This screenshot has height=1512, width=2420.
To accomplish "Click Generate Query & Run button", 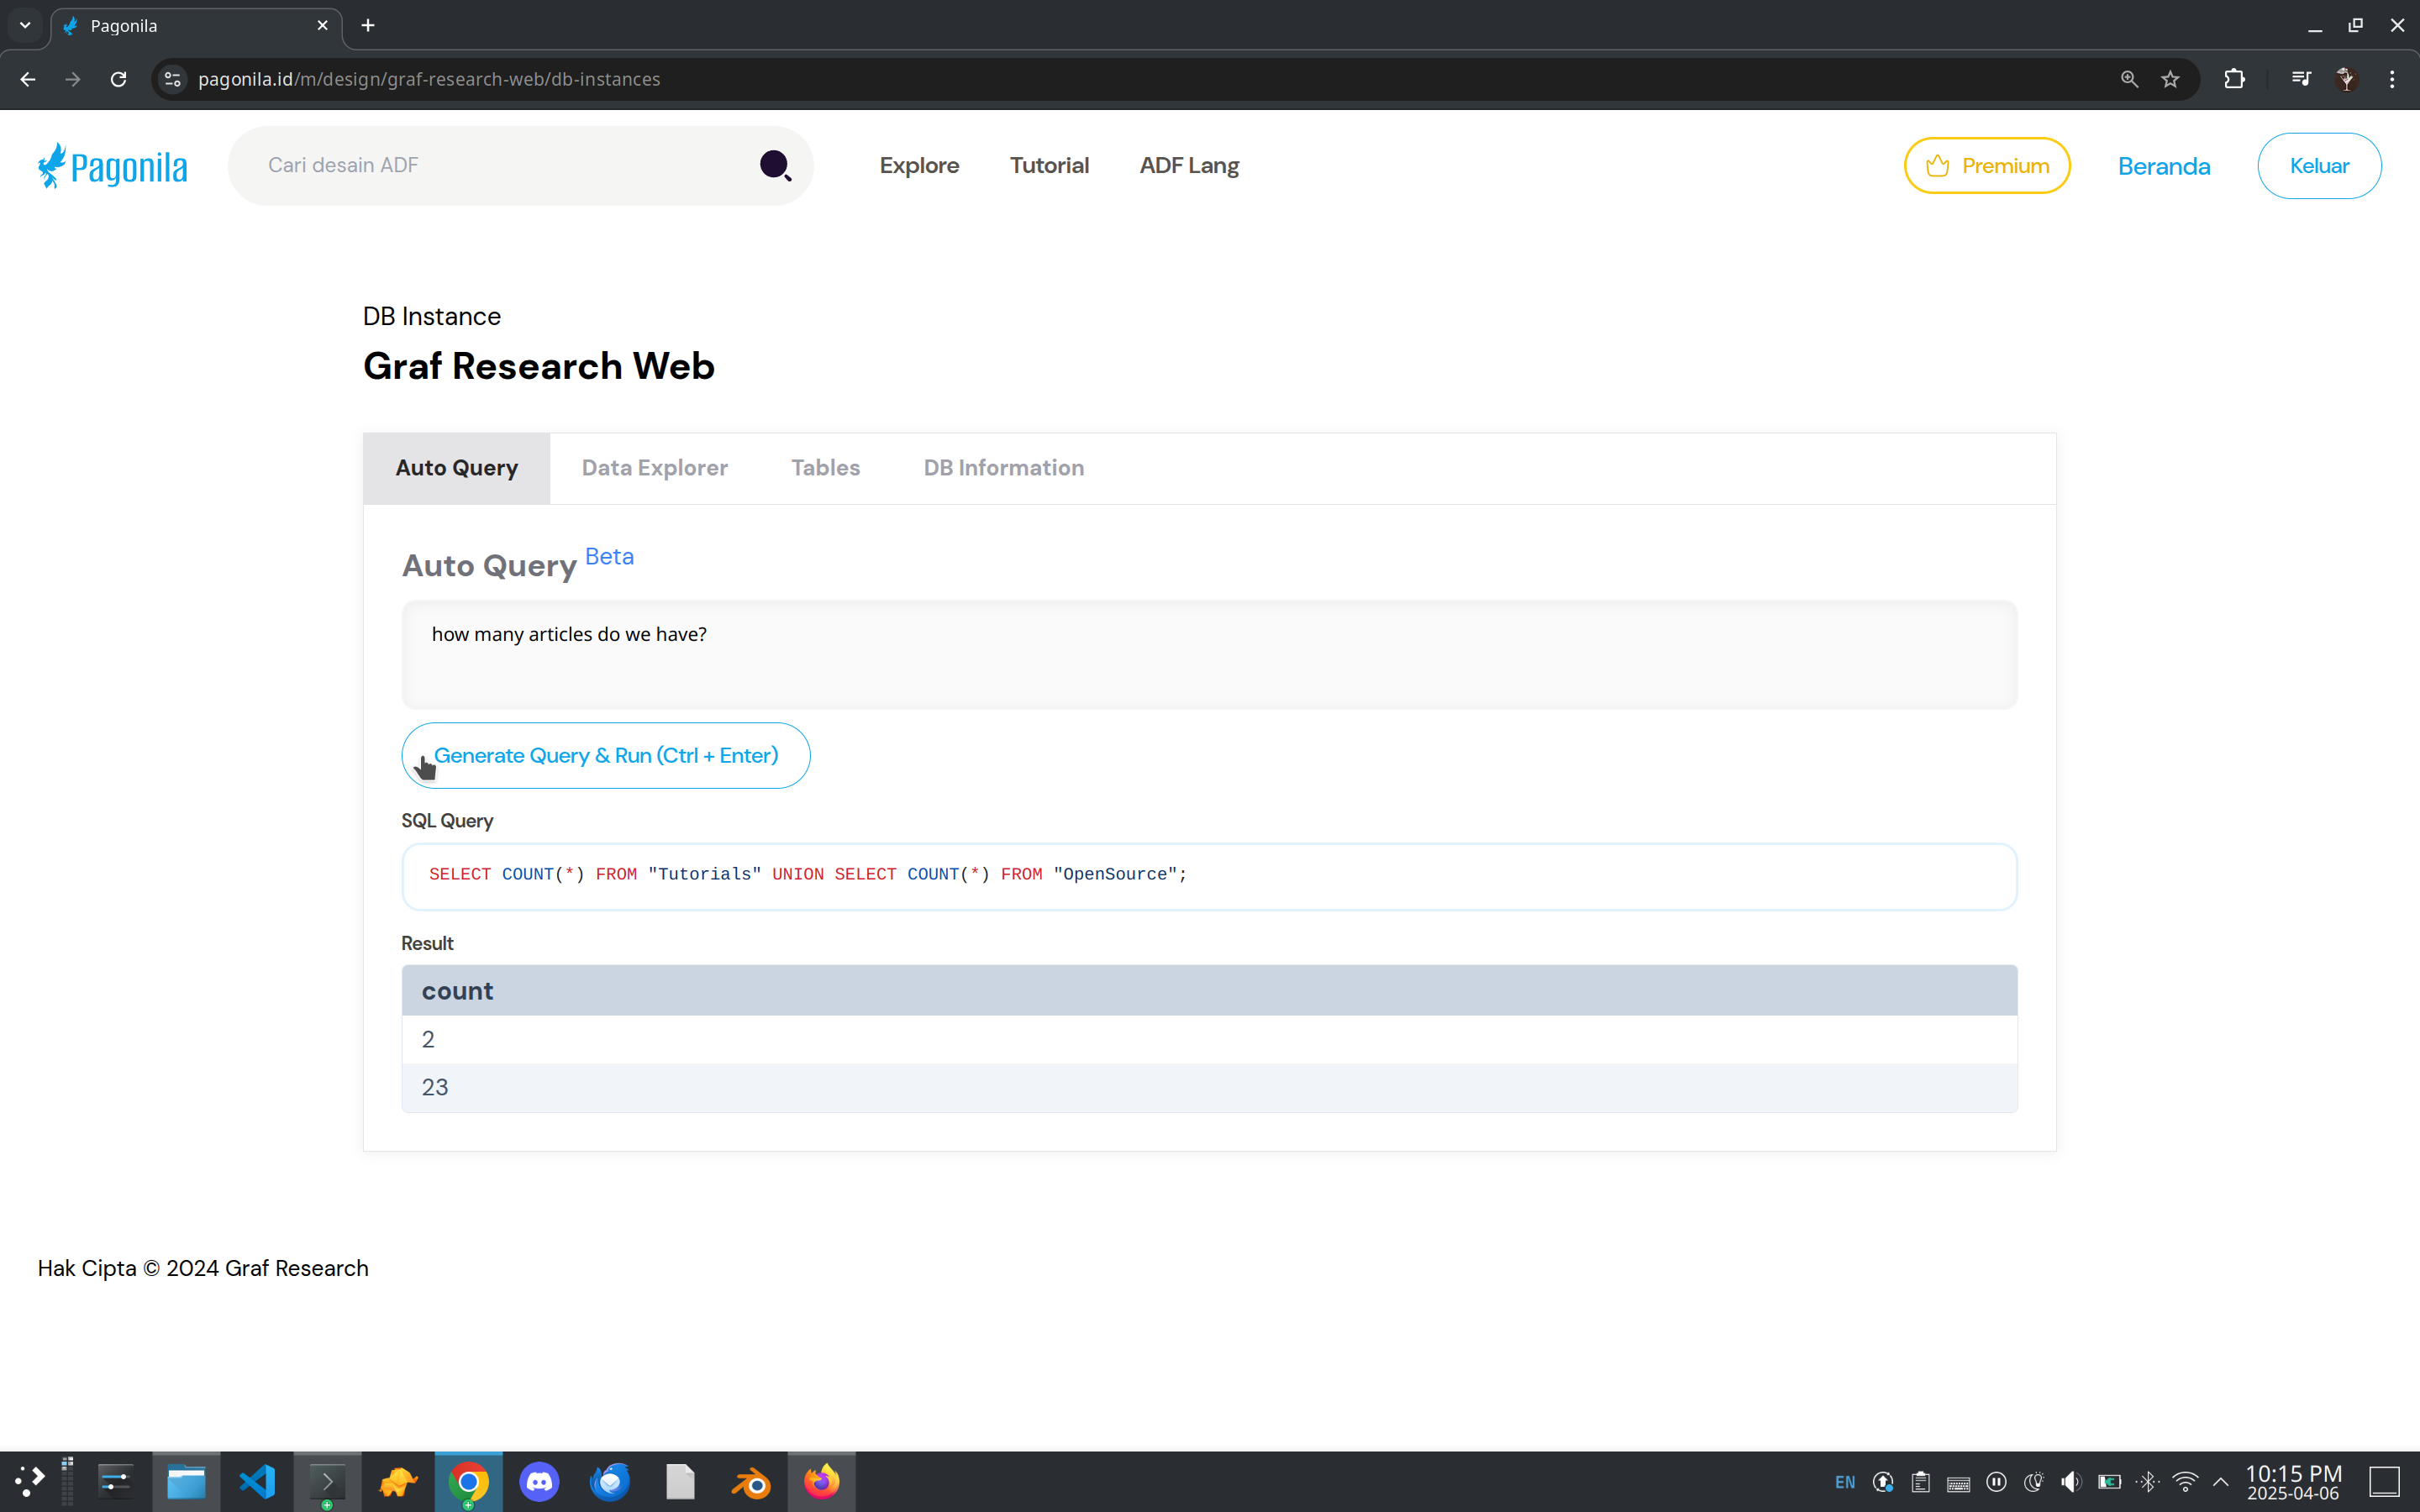I will [x=605, y=756].
